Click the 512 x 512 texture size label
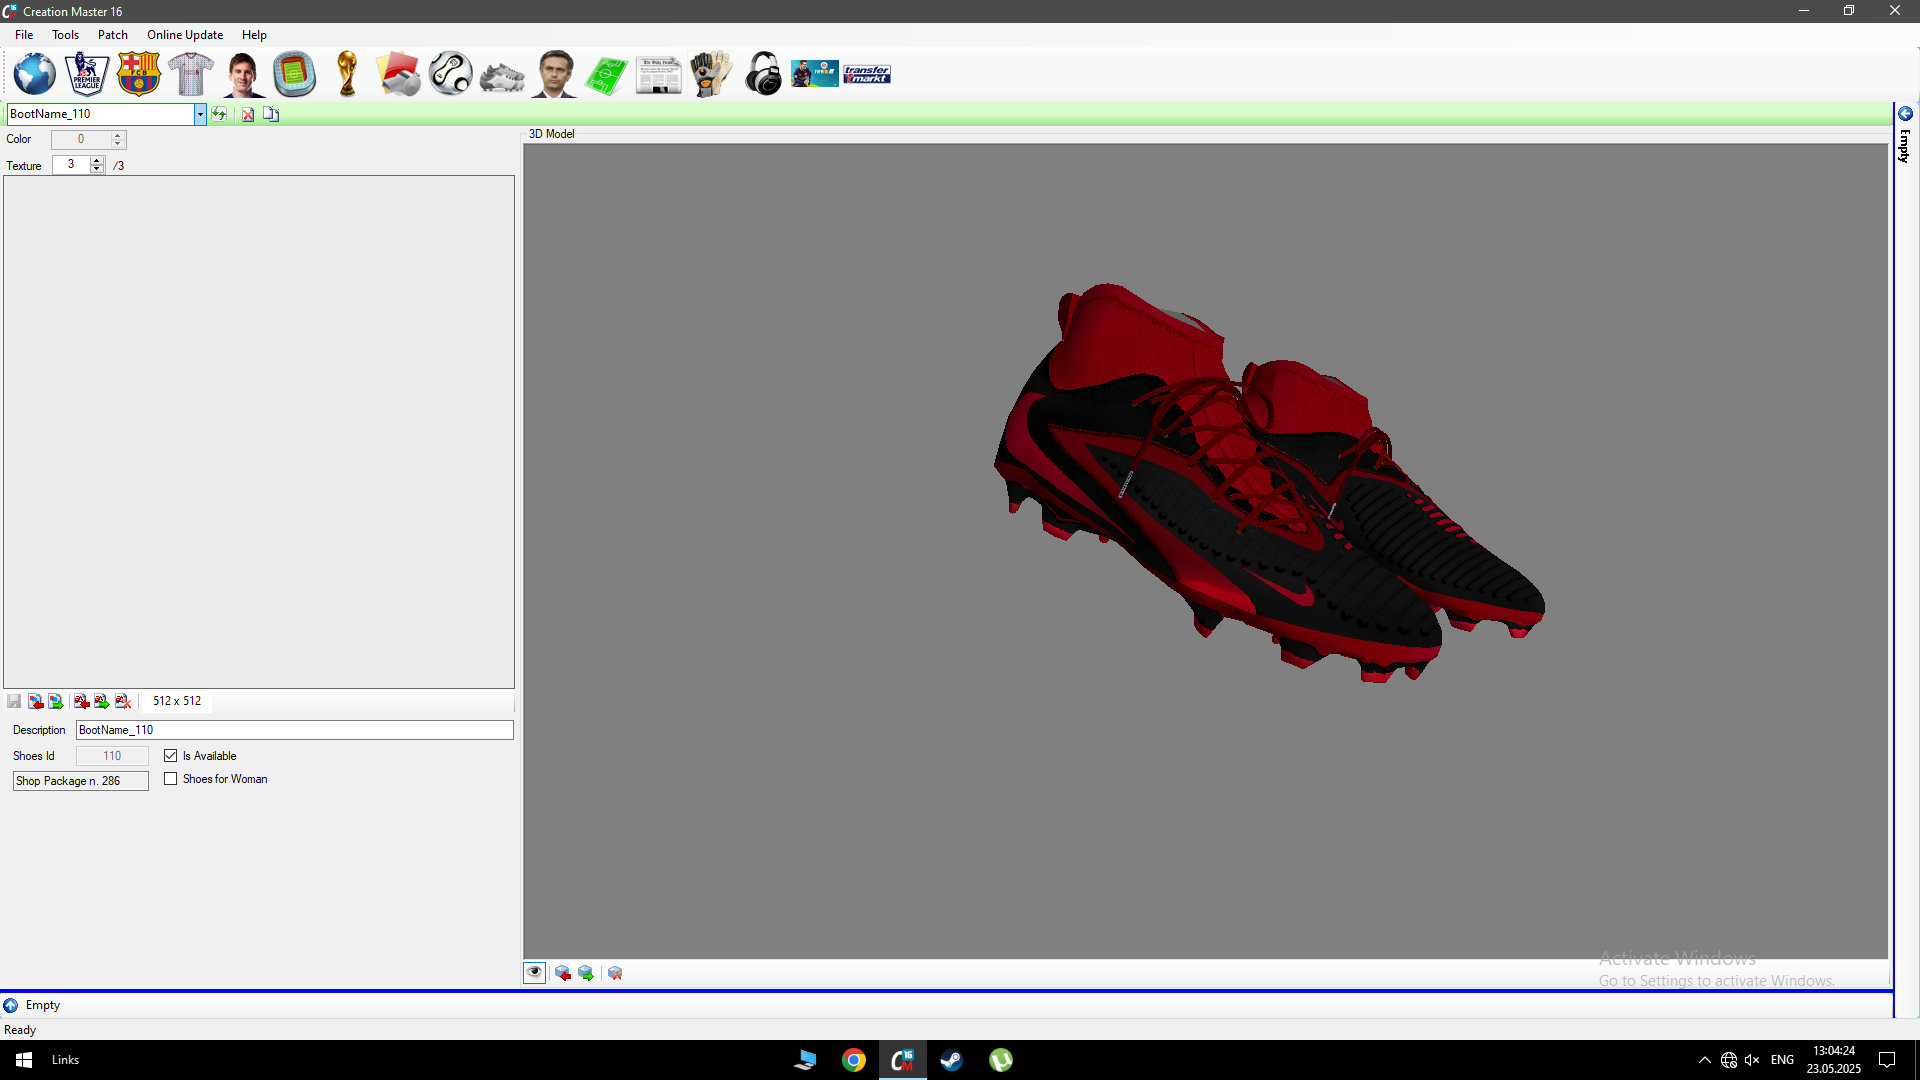The image size is (1920, 1080). tap(177, 701)
